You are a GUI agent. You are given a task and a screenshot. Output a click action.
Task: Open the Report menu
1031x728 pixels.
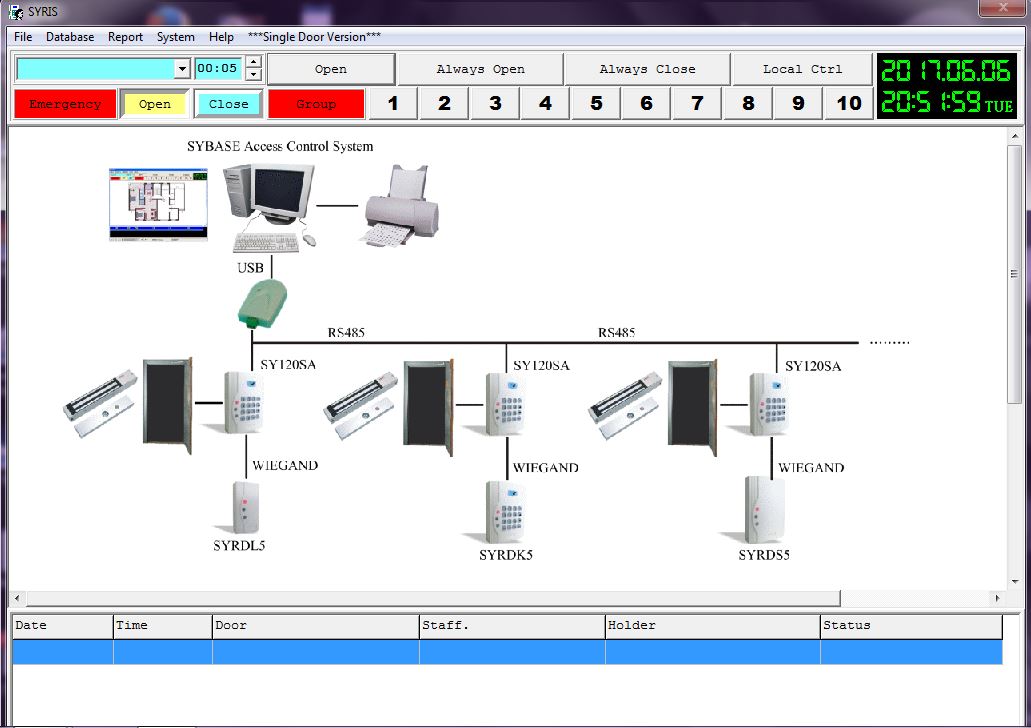click(x=125, y=37)
